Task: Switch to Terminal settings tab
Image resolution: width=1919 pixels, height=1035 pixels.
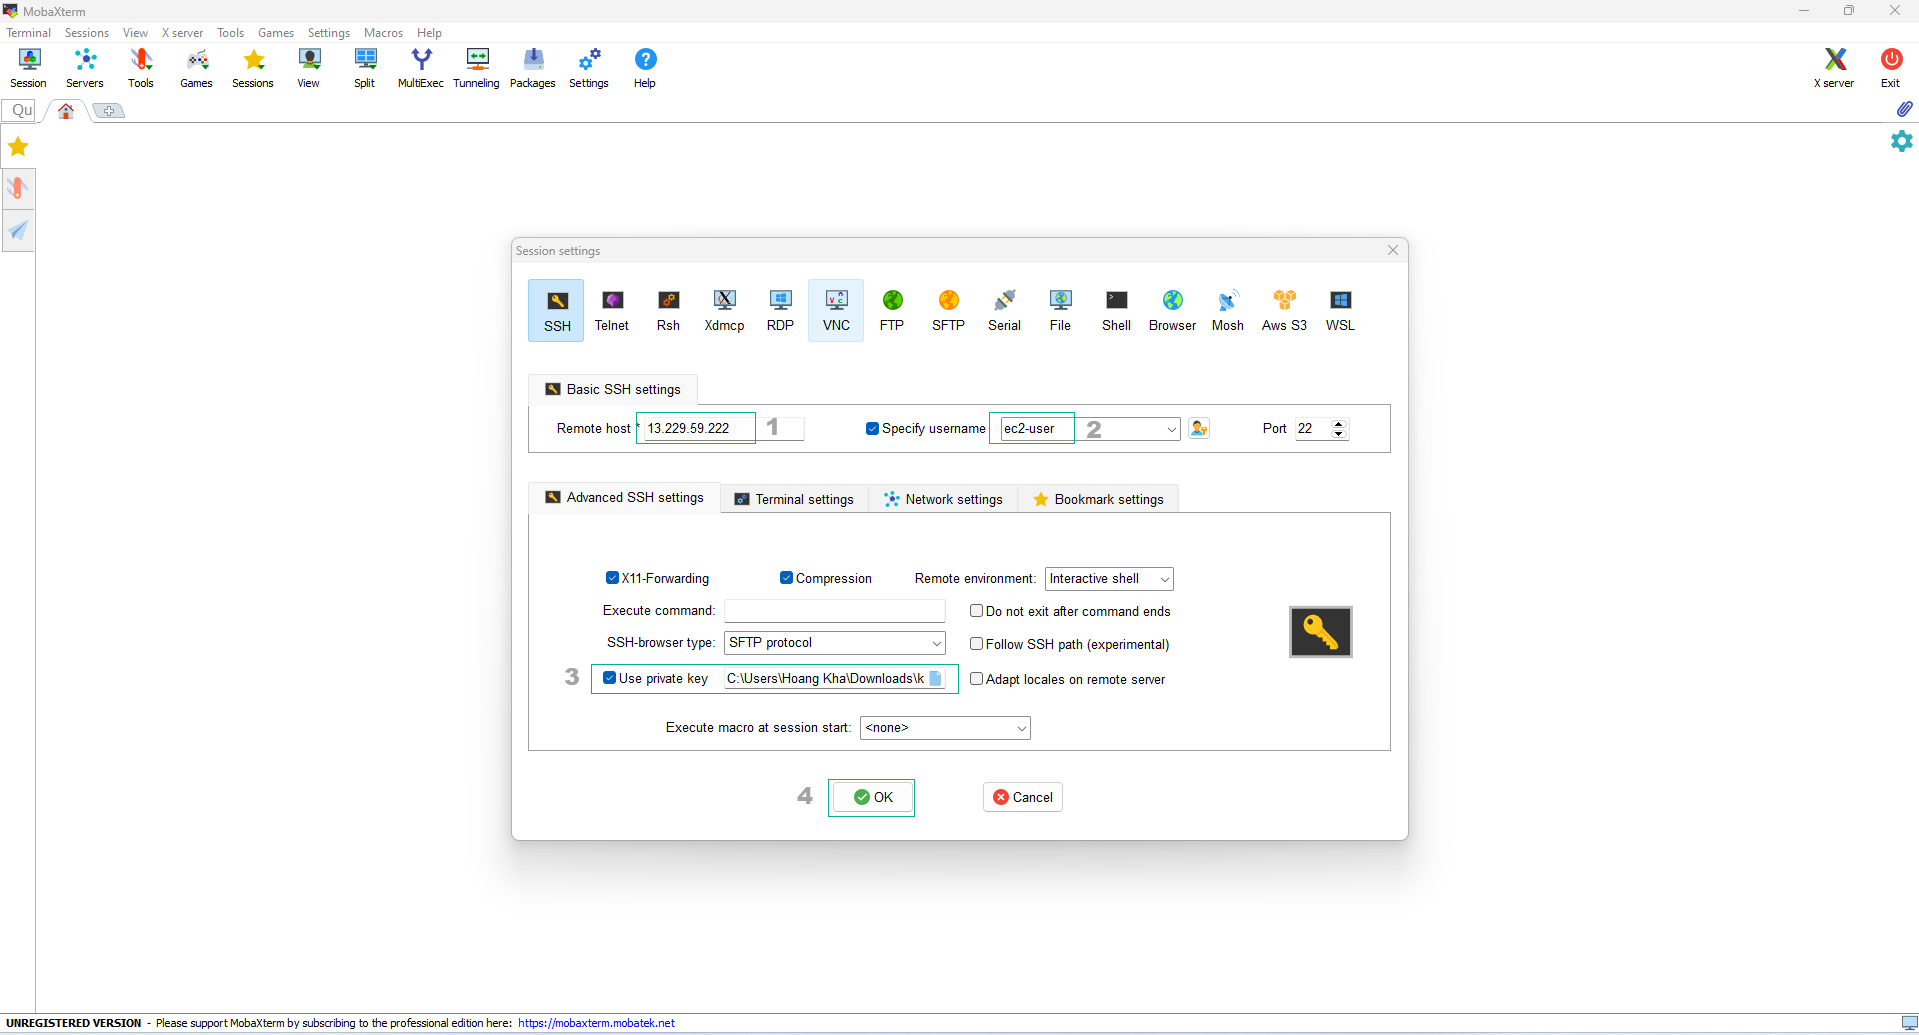Action: point(795,499)
